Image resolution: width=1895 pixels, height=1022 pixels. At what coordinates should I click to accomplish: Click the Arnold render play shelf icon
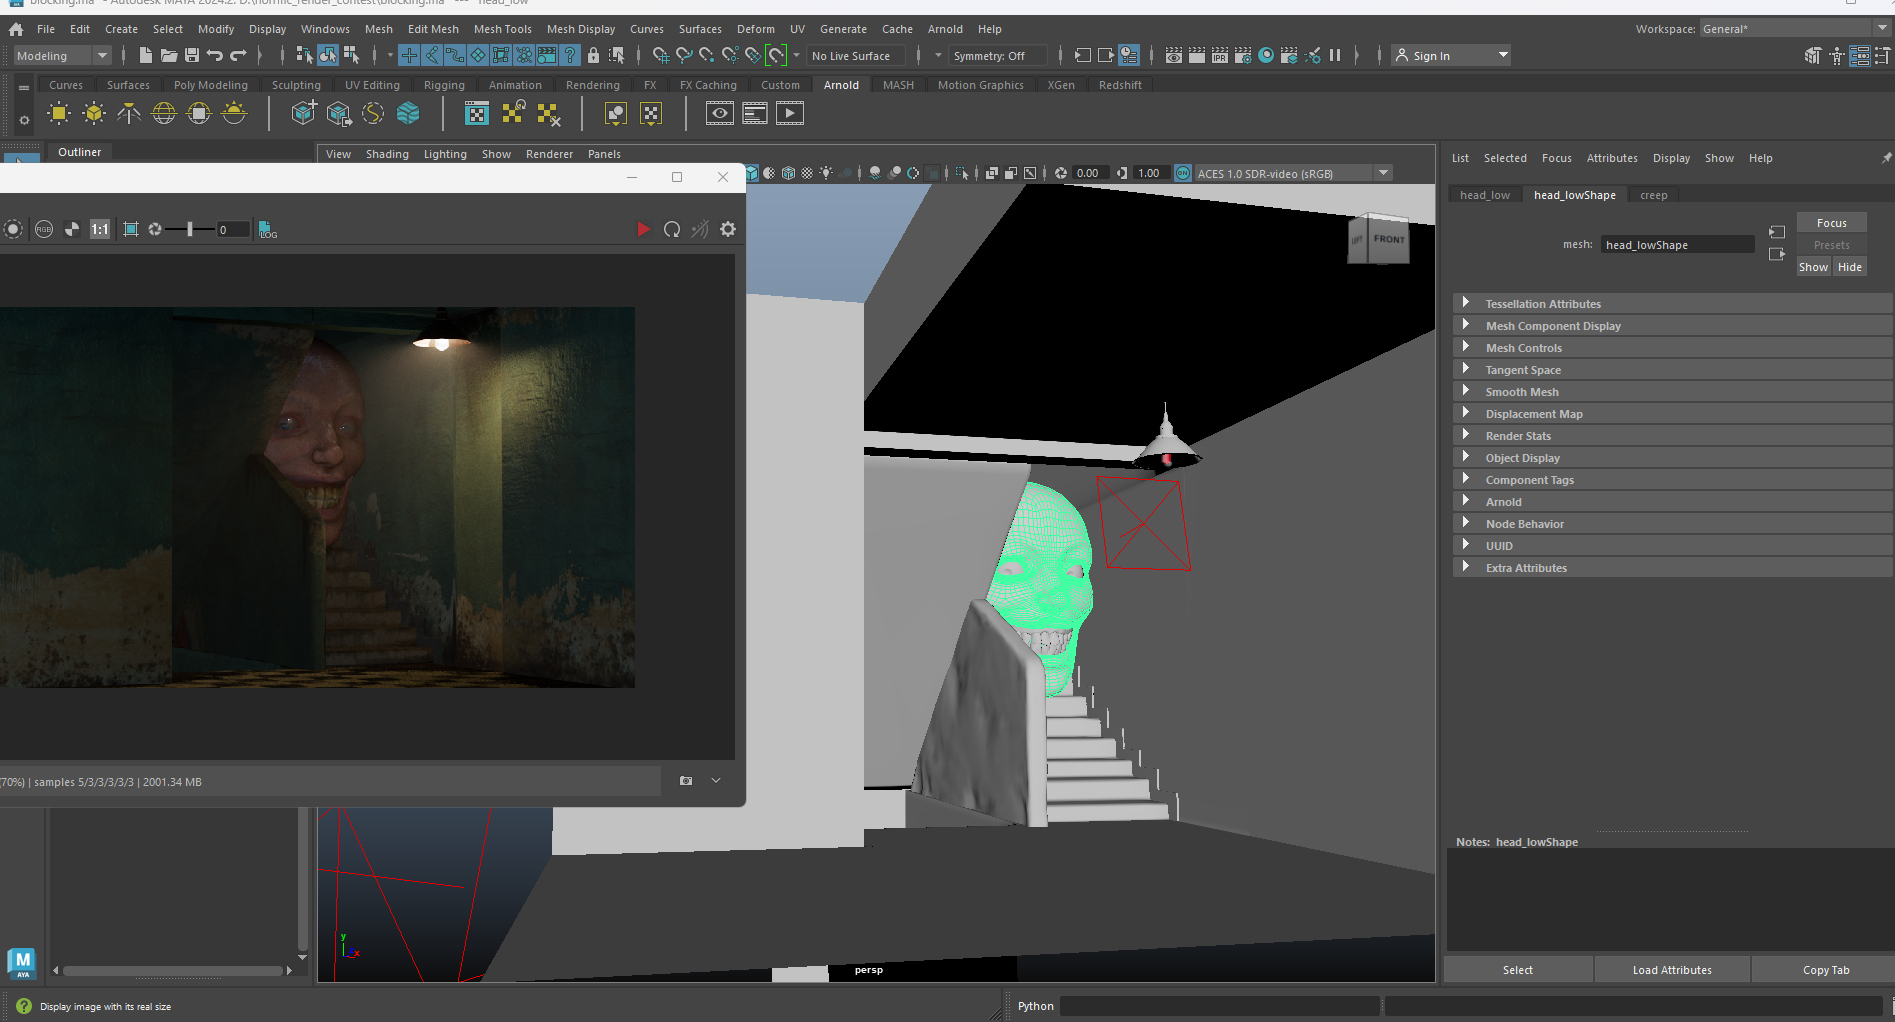[x=790, y=114]
